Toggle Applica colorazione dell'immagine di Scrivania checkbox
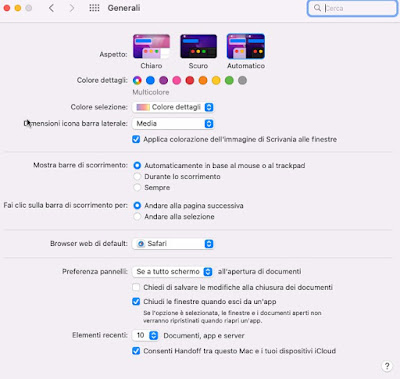 136,139
